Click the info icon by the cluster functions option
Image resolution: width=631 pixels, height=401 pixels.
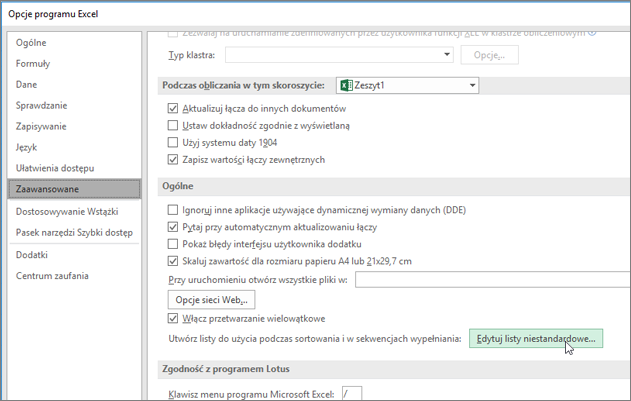(x=592, y=33)
